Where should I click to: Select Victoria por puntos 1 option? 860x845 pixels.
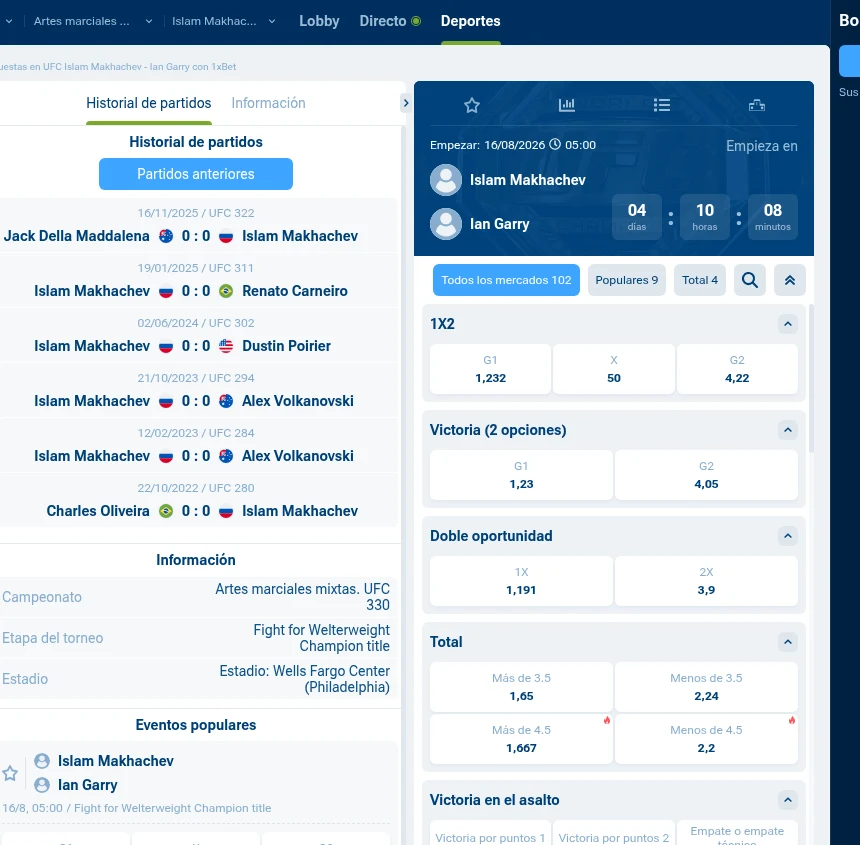tap(490, 833)
